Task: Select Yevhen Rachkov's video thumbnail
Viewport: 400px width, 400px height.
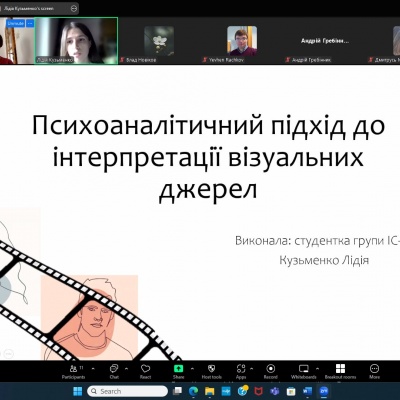Action: click(x=242, y=41)
